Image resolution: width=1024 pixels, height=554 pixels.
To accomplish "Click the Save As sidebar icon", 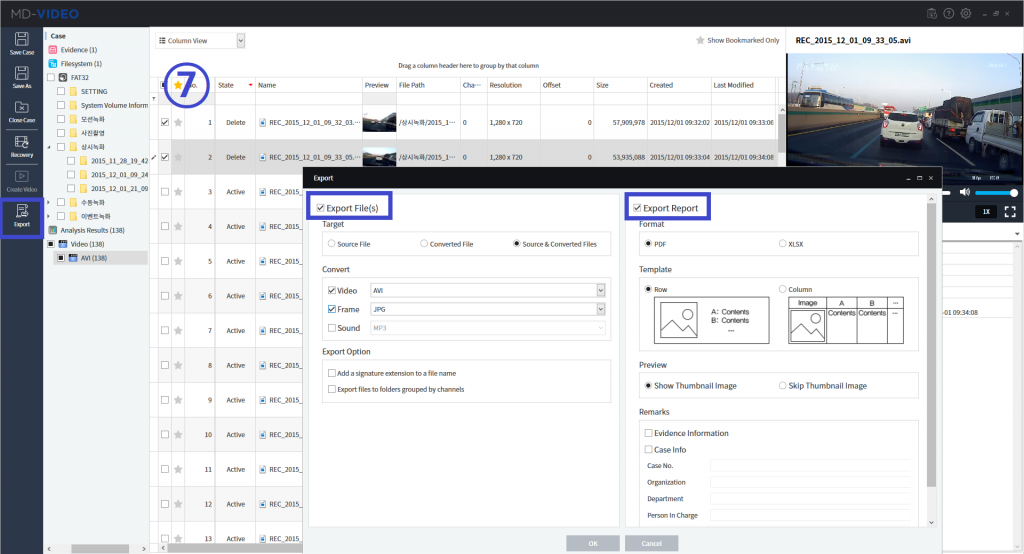I will click(x=22, y=76).
